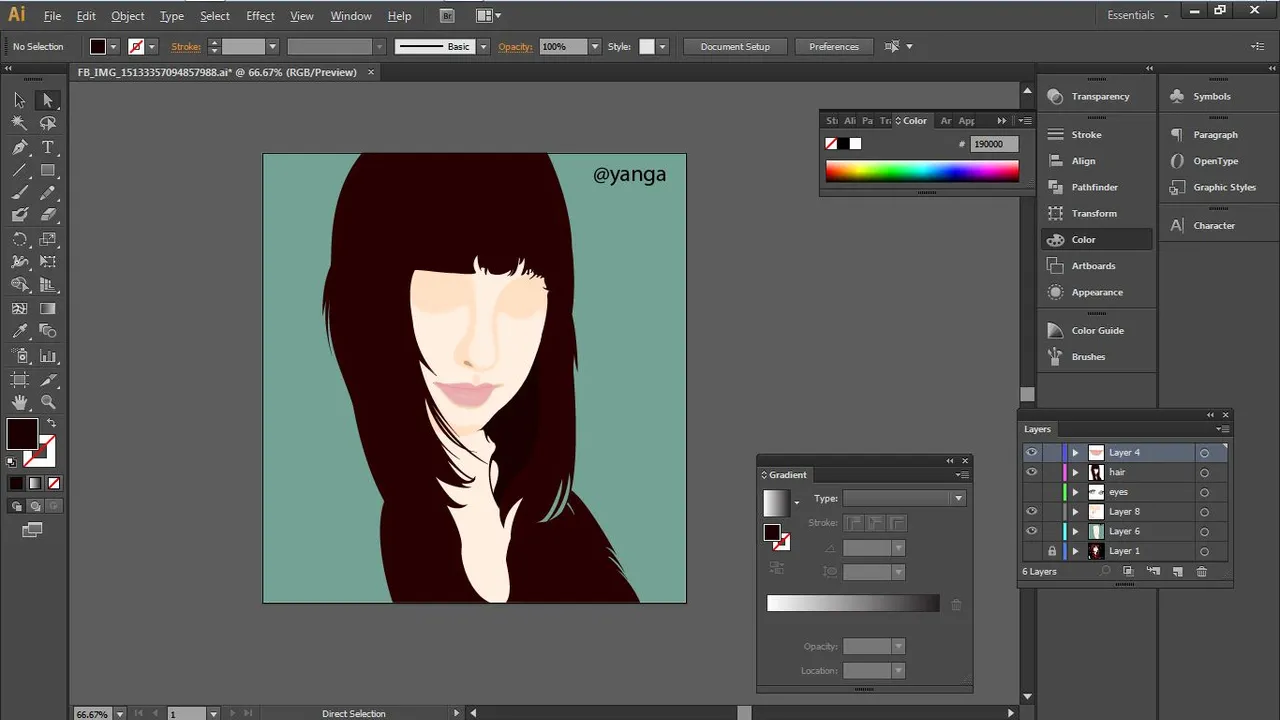Select the Scale tool
This screenshot has height=720, width=1280.
(x=47, y=239)
